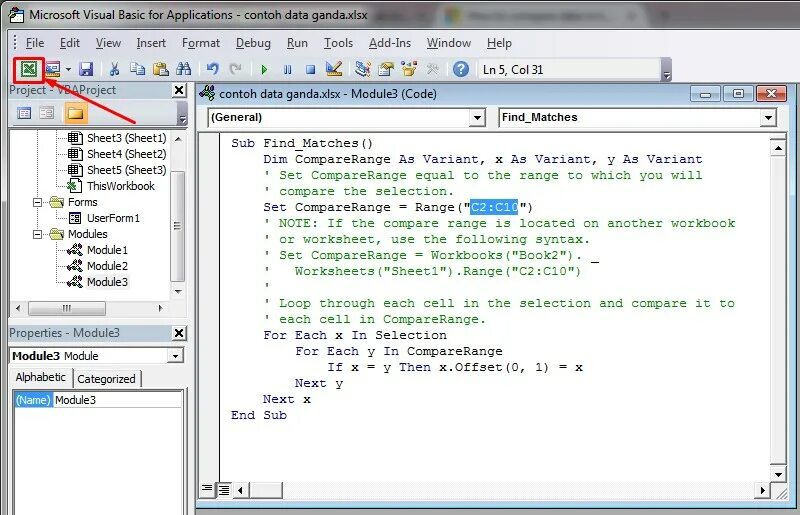This screenshot has width=800, height=515.
Task: Open the Find_Matches procedure dropdown
Action: coord(768,117)
